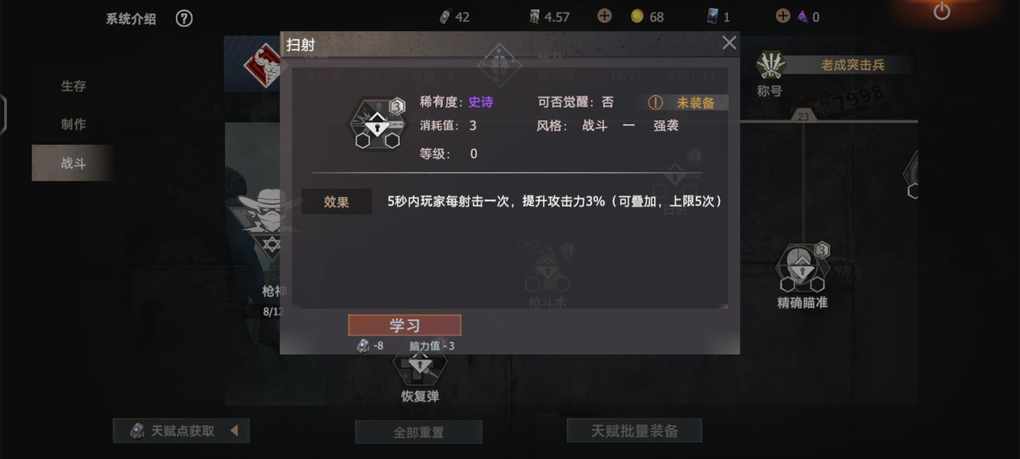The width and height of the screenshot is (1020, 459).
Task: Click the 天赋批量装备 button
Action: 634,430
